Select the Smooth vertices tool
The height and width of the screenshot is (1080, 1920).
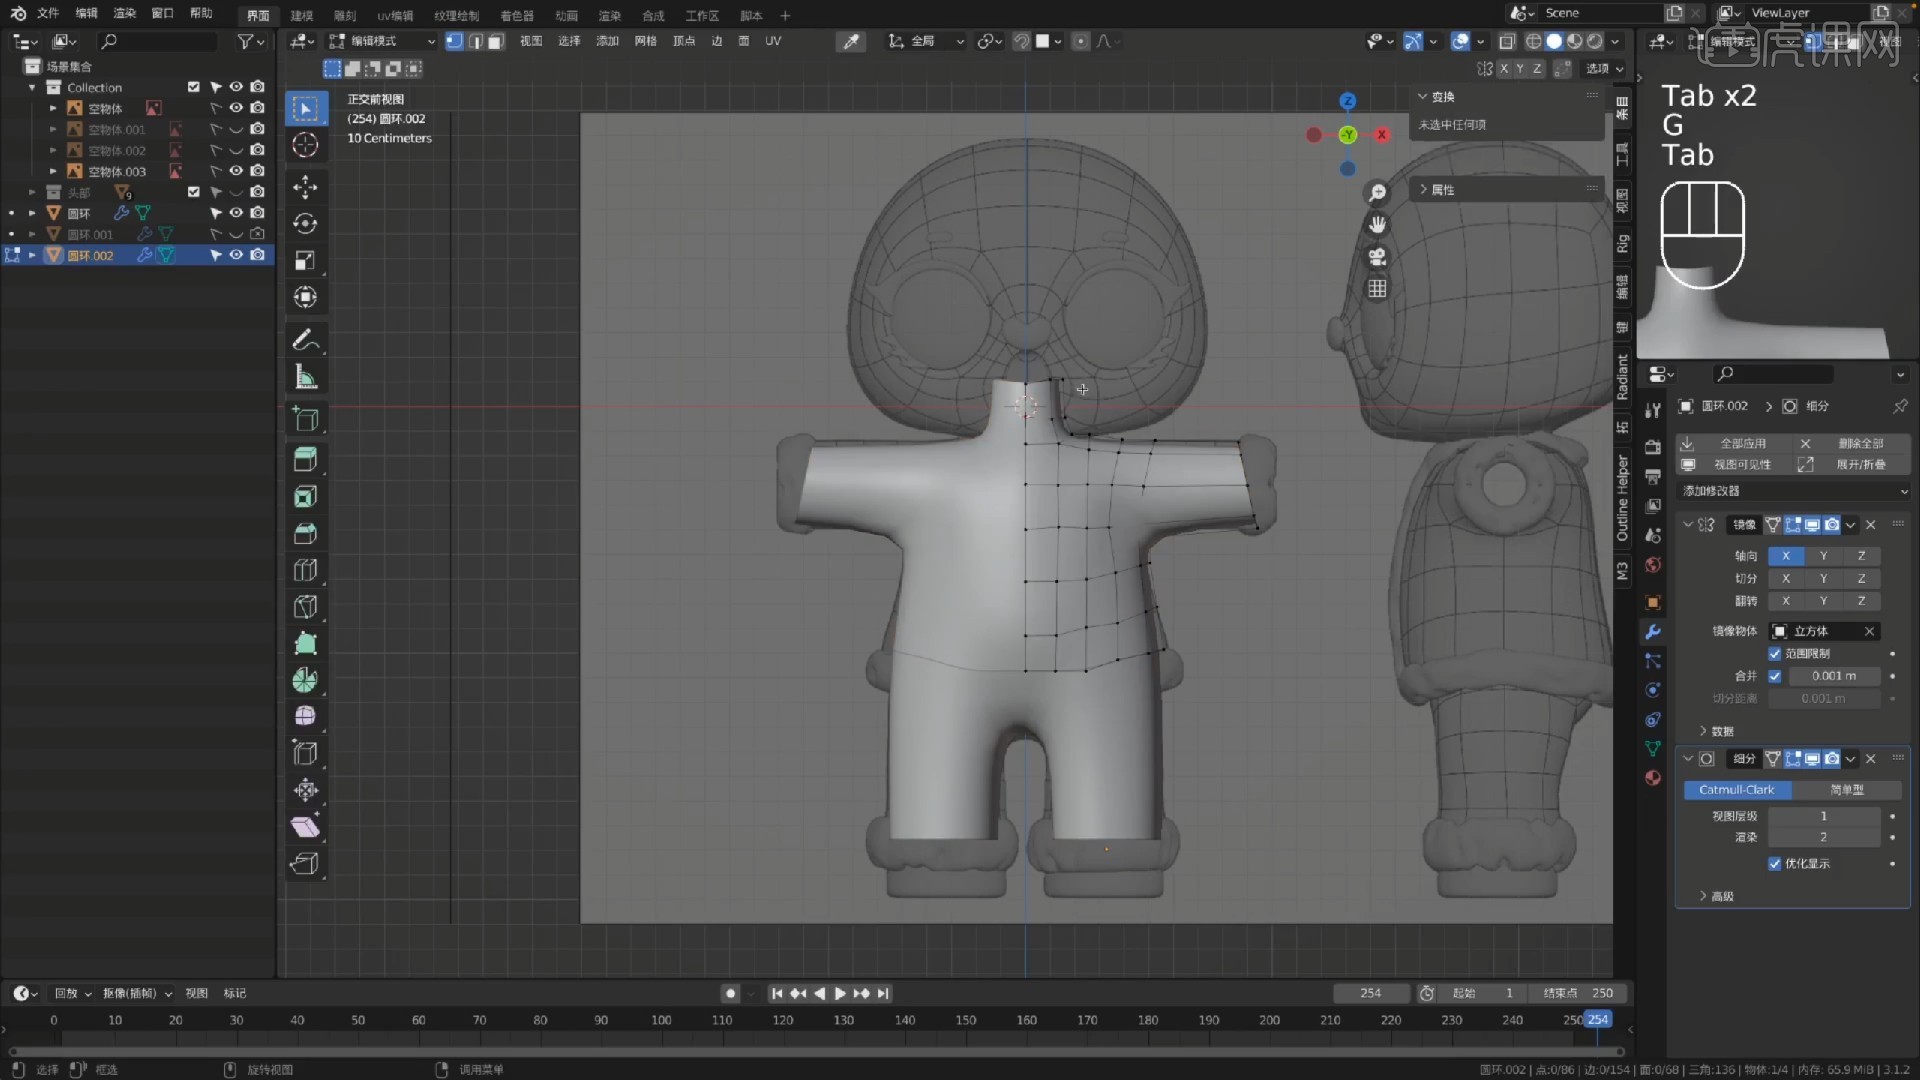tap(305, 717)
